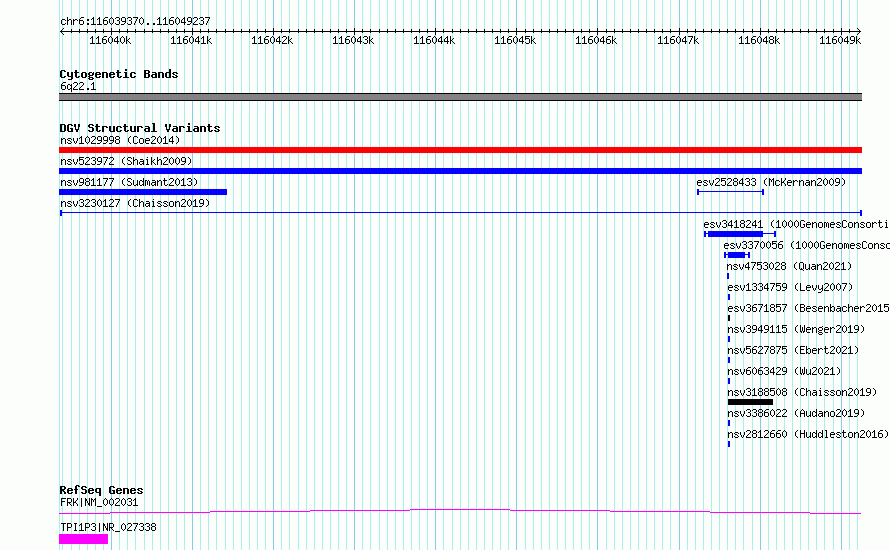Viewport: 890px width, 550px height.
Task: Open esv3671857 Besenbacher2015 label
Action: (x=808, y=308)
